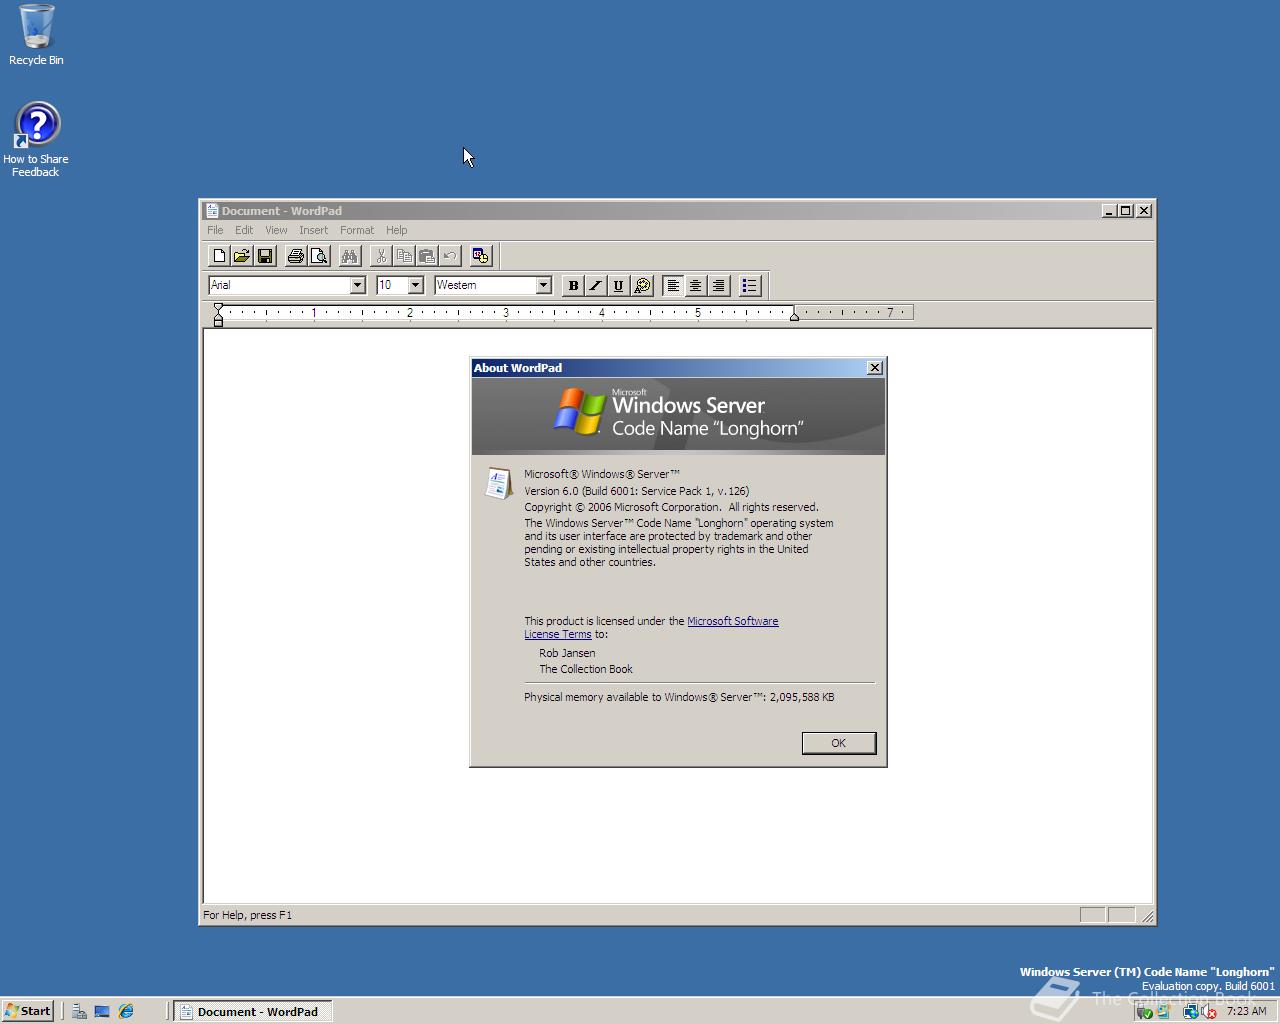Toggle Underline formatting
The image size is (1280, 1024).
[619, 286]
